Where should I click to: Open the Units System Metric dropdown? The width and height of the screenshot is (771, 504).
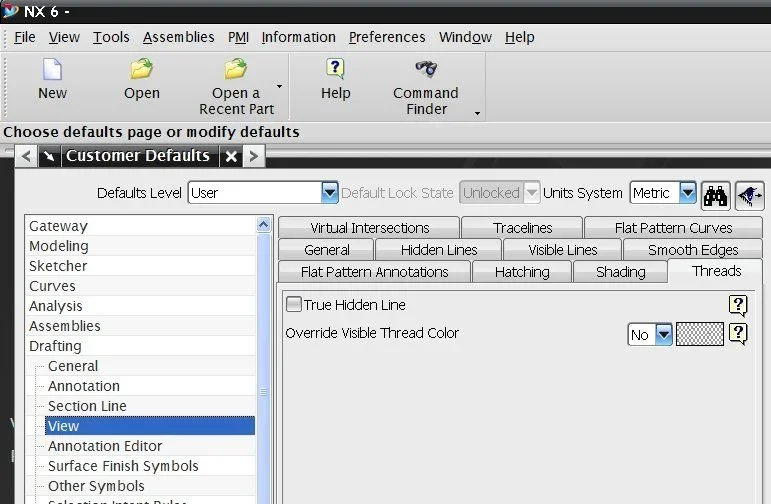[687, 193]
